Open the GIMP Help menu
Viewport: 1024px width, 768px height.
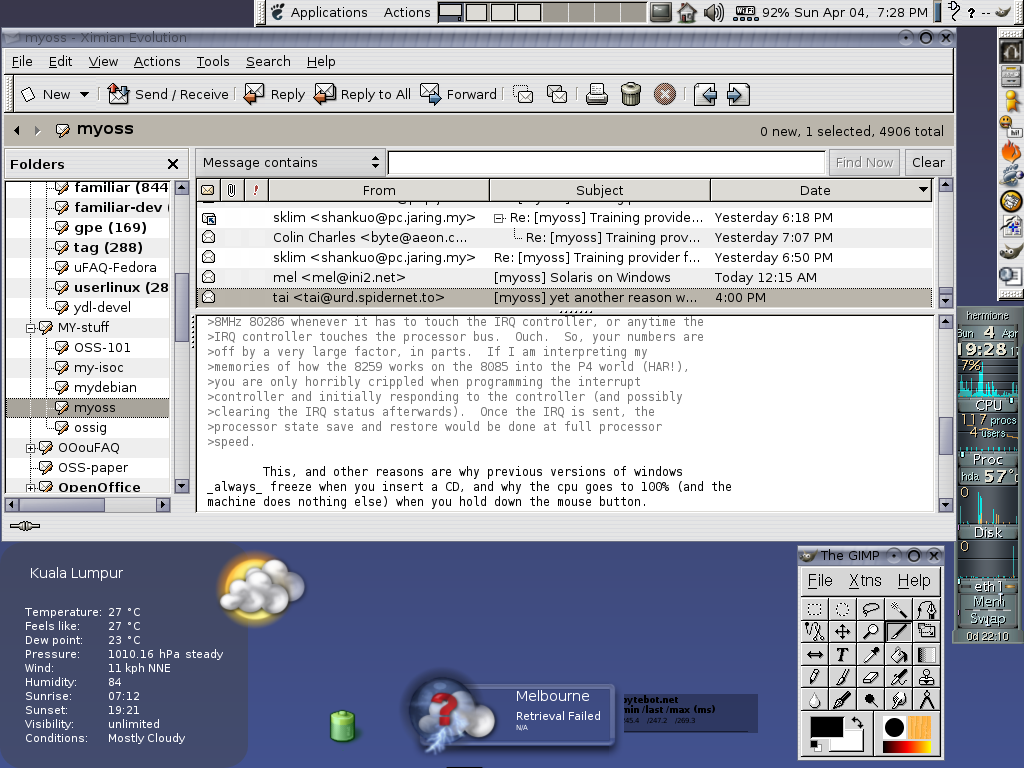click(x=914, y=580)
